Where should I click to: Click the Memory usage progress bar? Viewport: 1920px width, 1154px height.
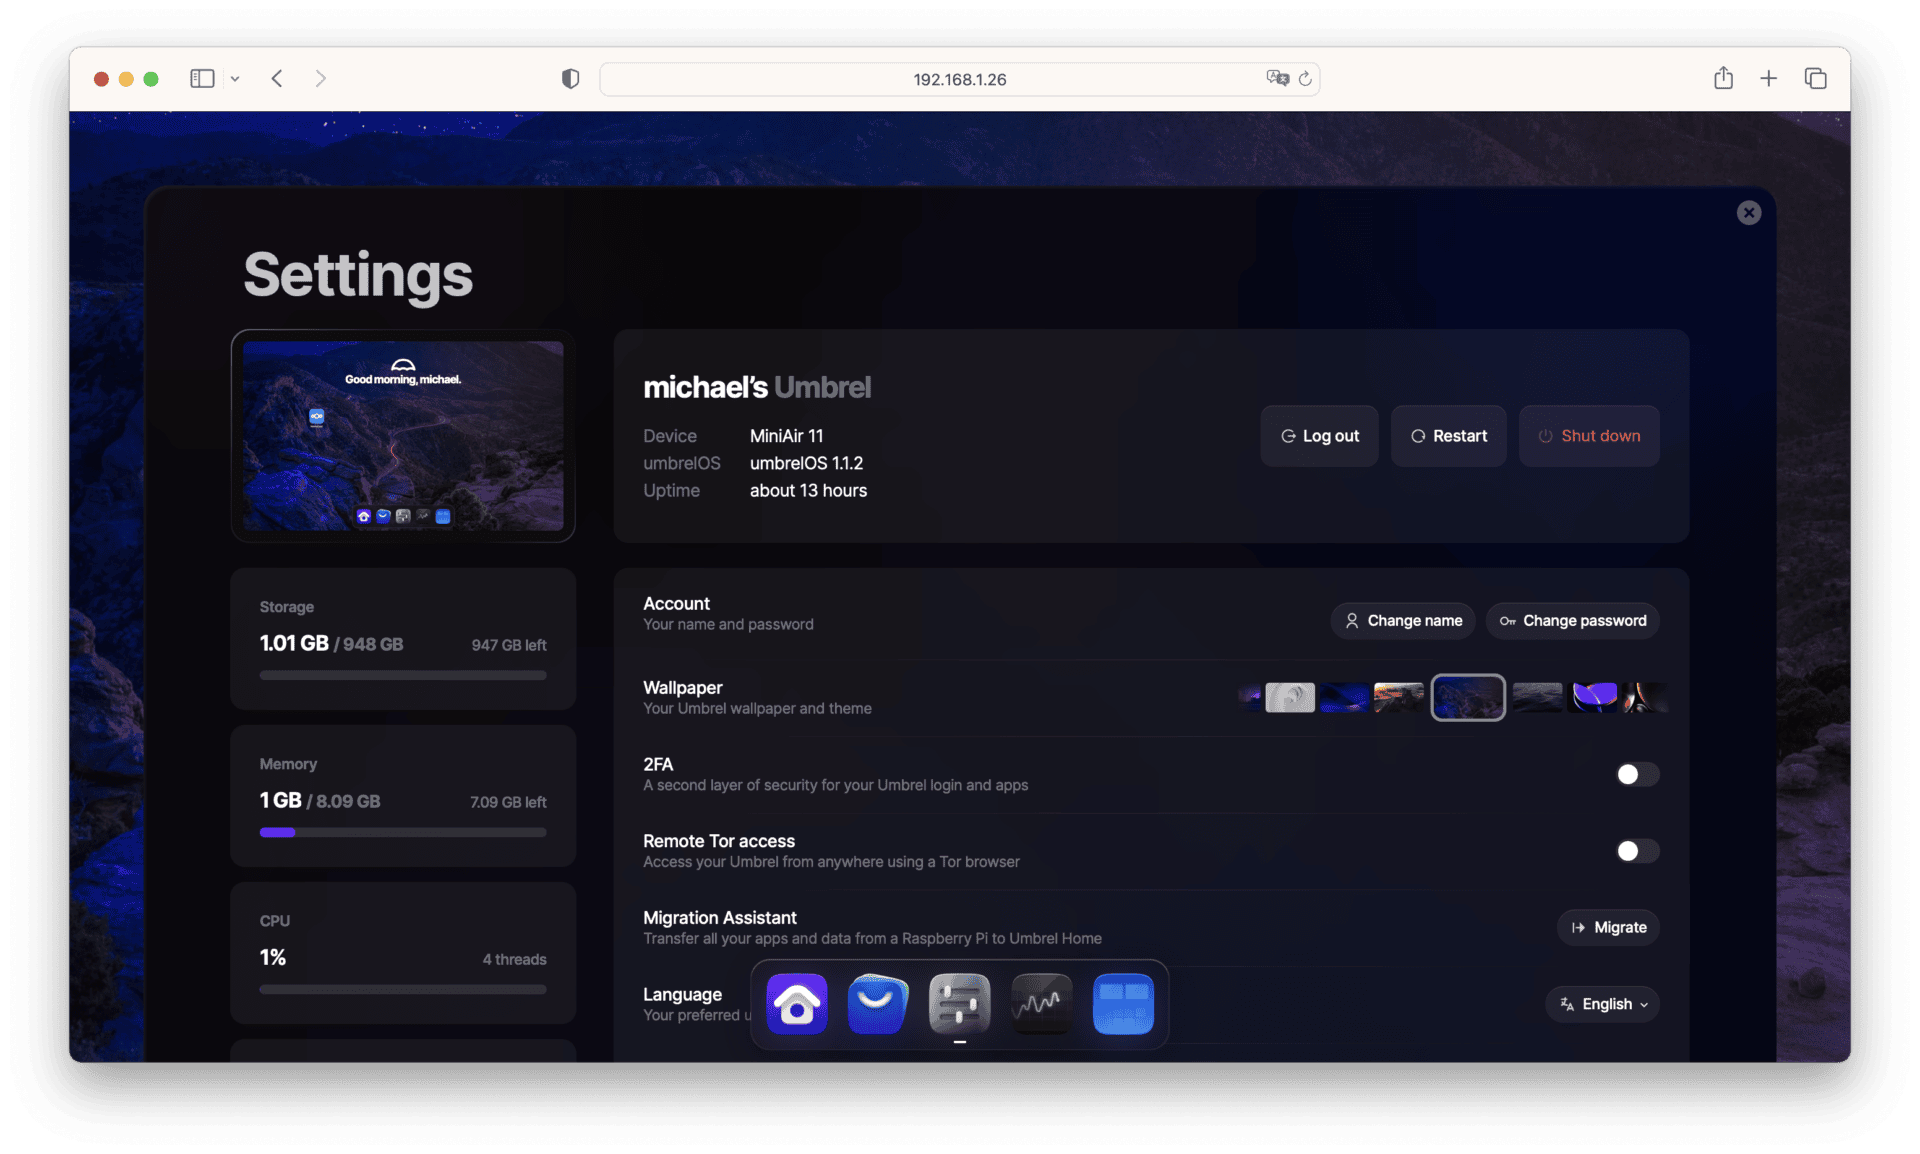coord(402,832)
